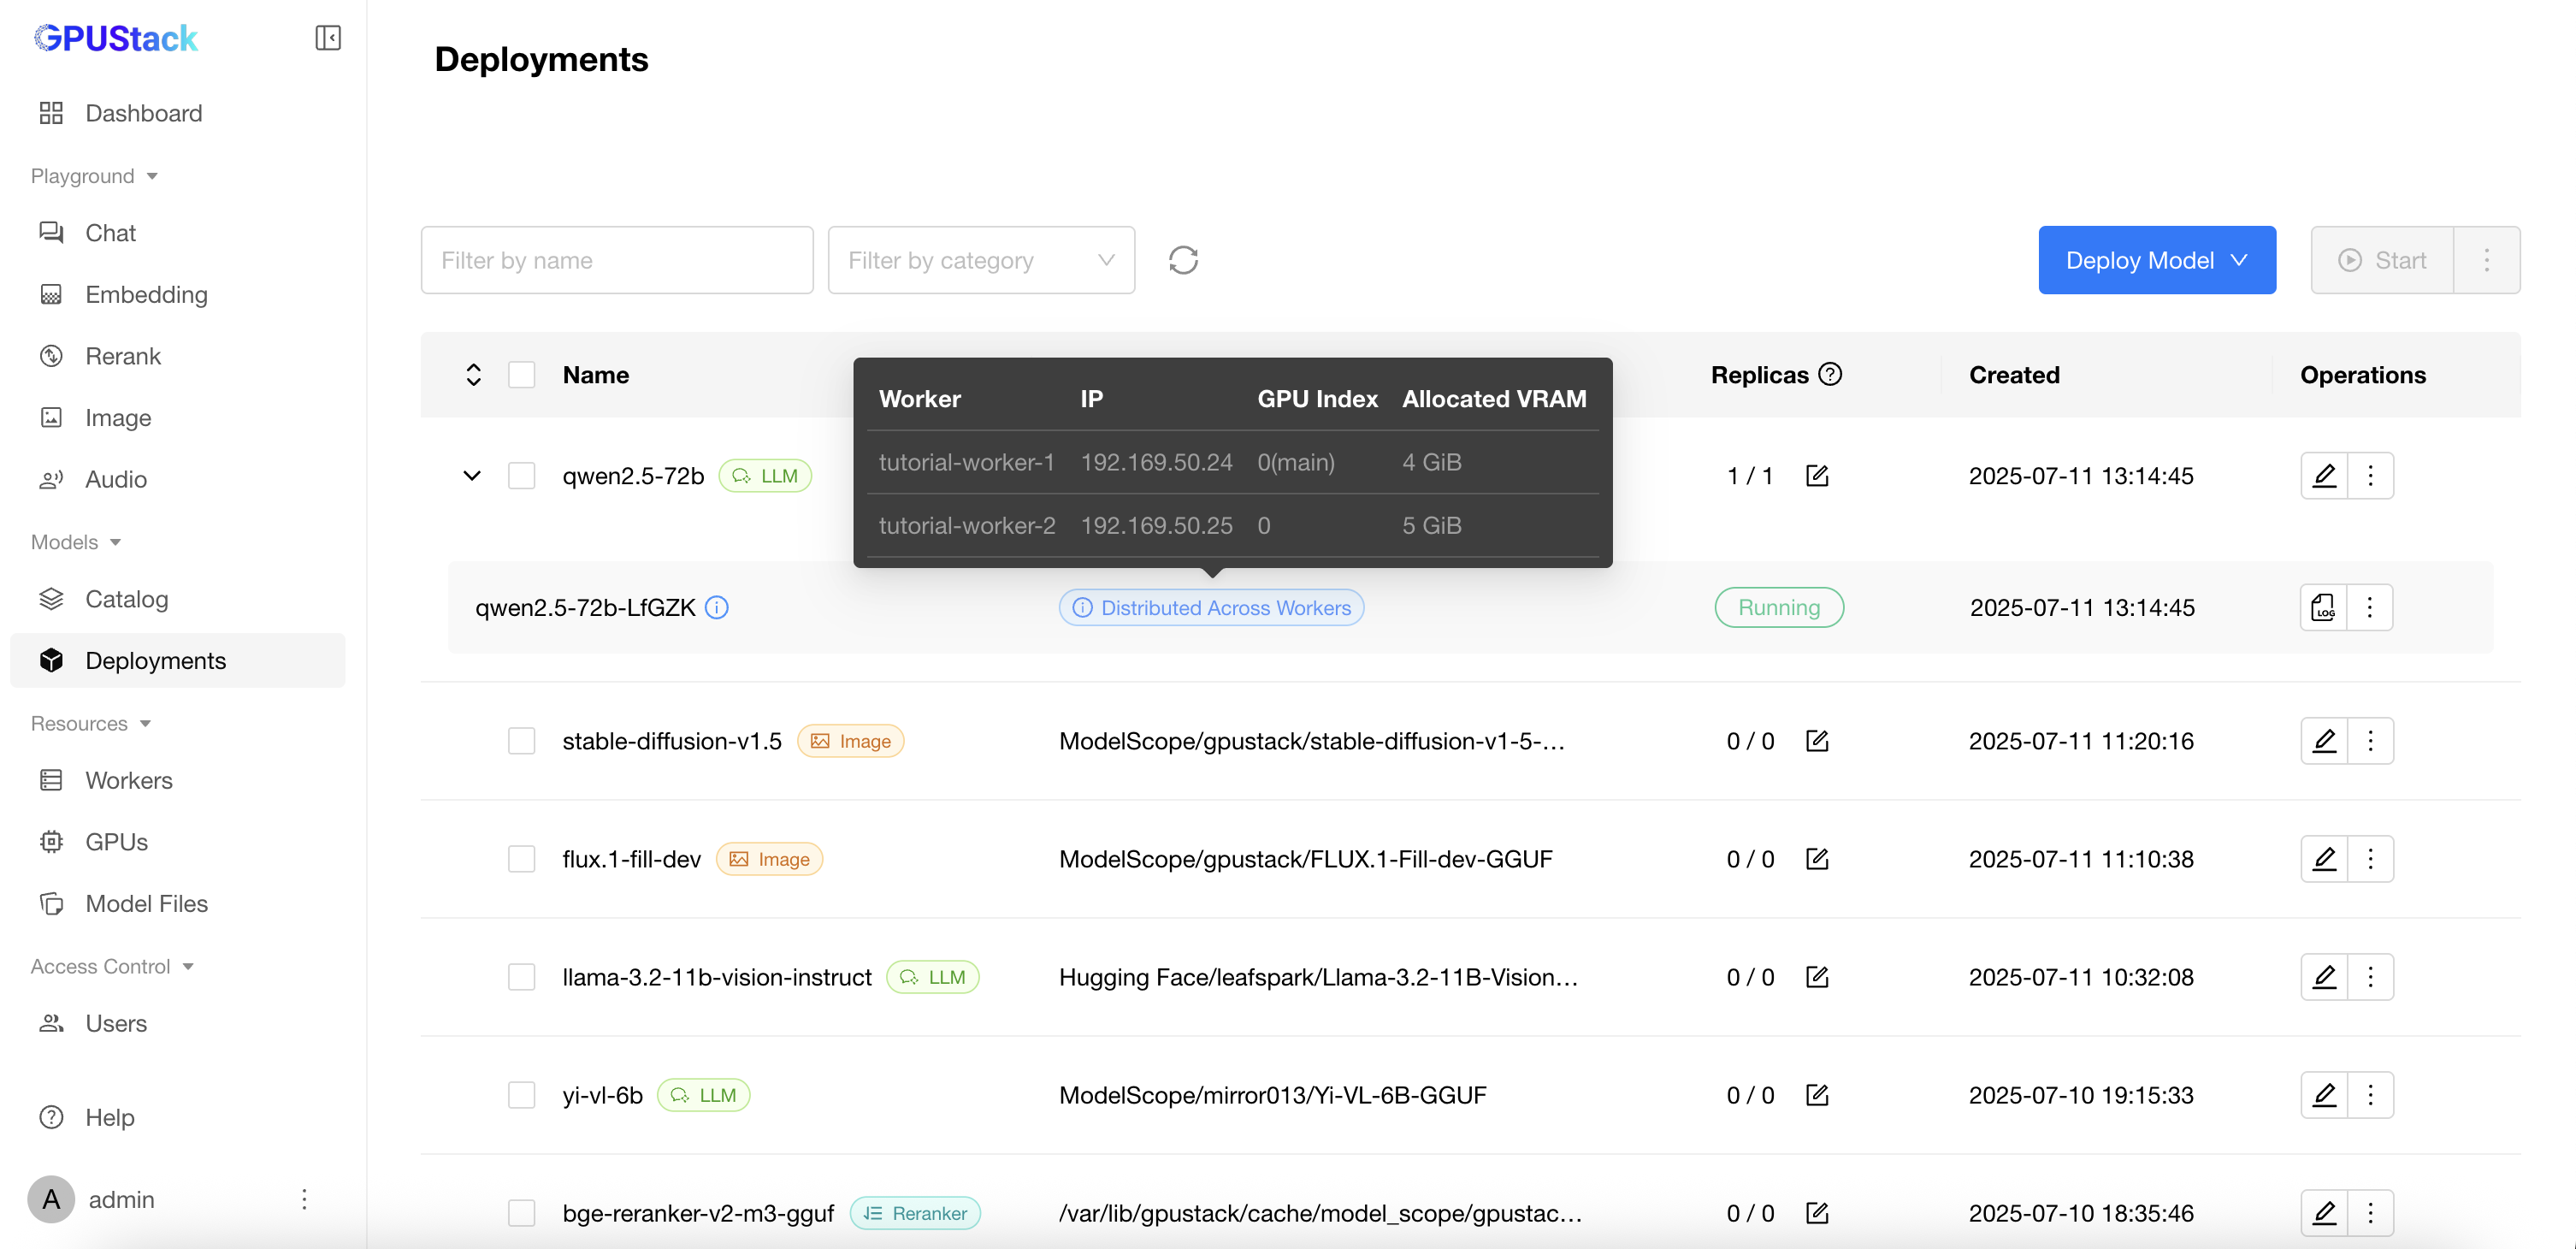Edit replicas for flux.1-fill-dev
The width and height of the screenshot is (2576, 1249).
coord(1817,859)
